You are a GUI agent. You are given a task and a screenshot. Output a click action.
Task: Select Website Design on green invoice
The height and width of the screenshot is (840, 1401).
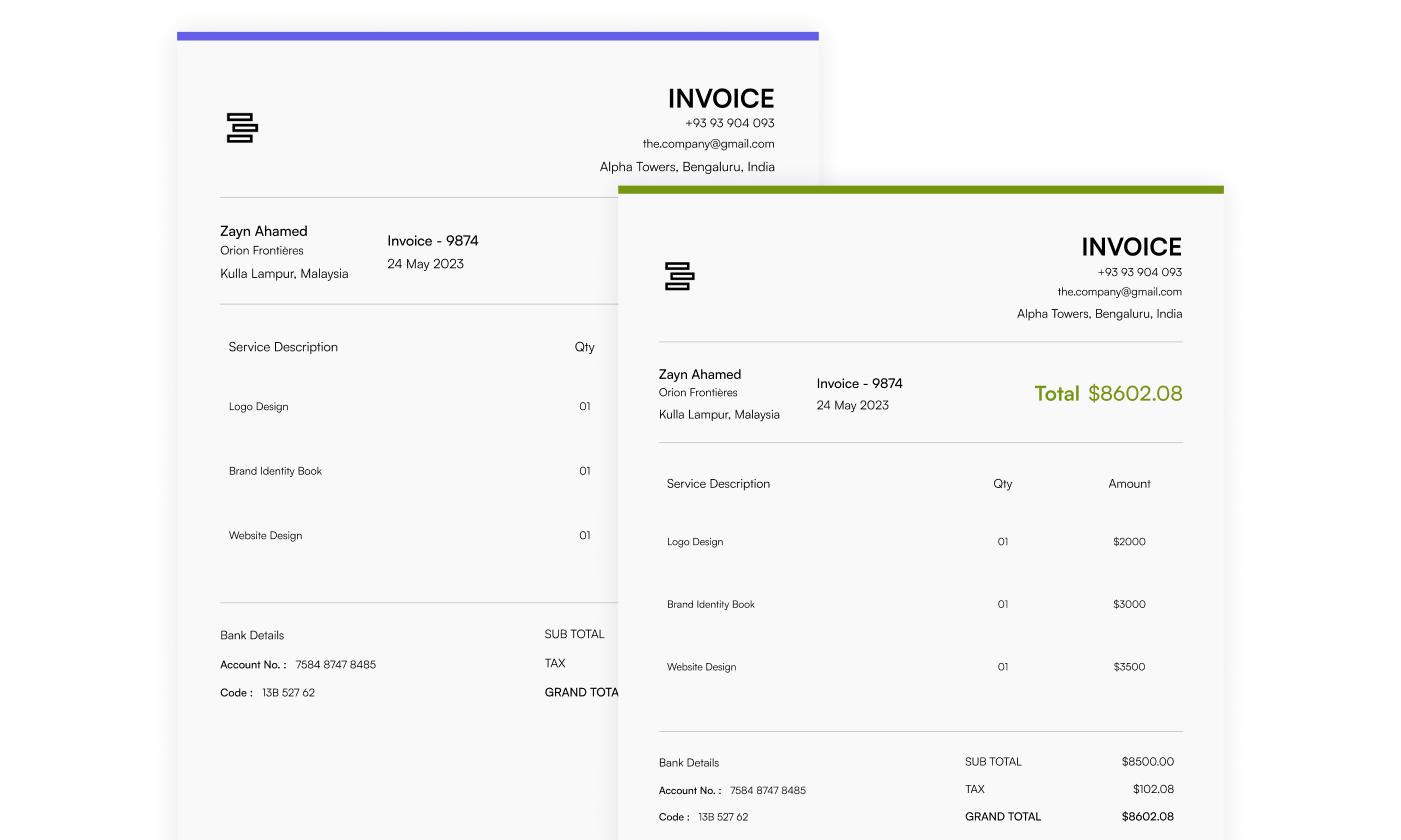[701, 667]
